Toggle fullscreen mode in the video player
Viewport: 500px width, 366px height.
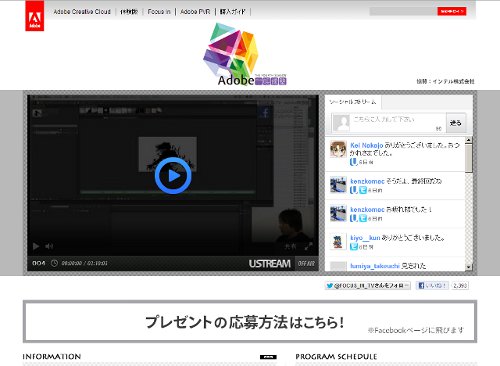coord(308,246)
